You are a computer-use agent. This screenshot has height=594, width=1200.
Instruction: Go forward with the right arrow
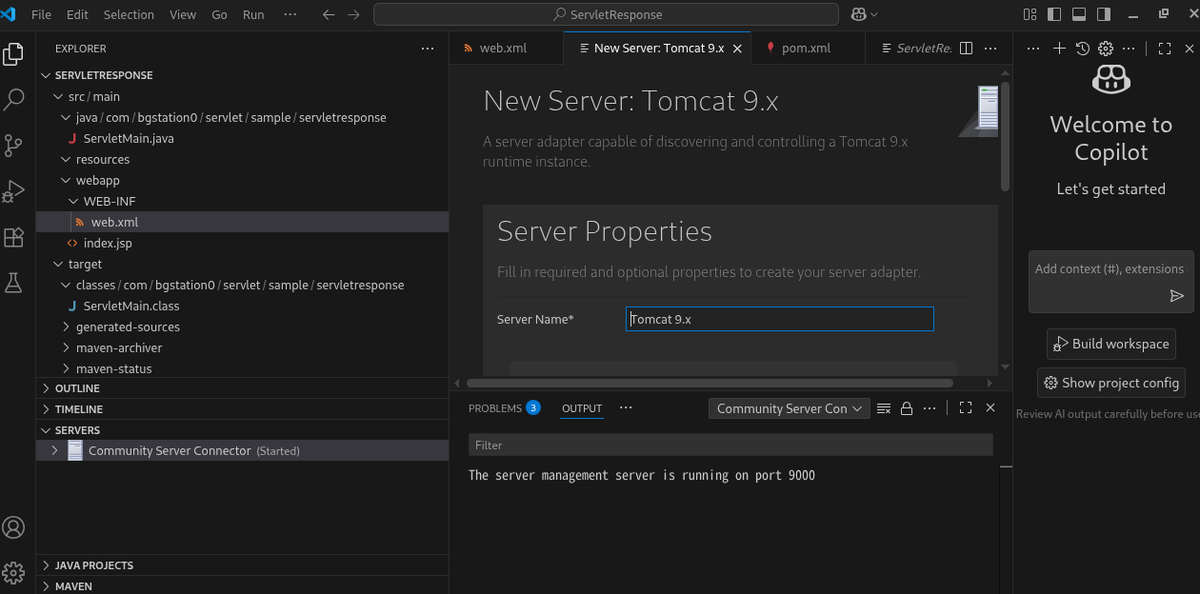[352, 15]
